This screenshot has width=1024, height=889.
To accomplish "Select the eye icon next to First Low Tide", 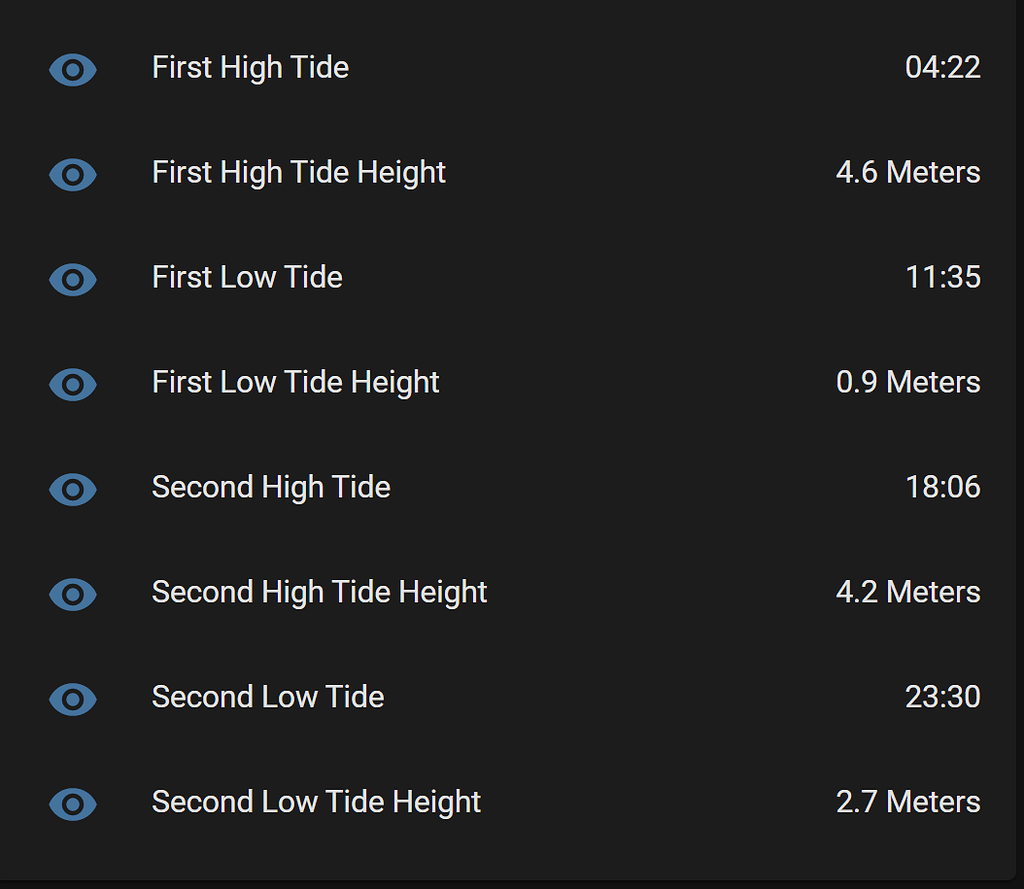I will tap(73, 279).
